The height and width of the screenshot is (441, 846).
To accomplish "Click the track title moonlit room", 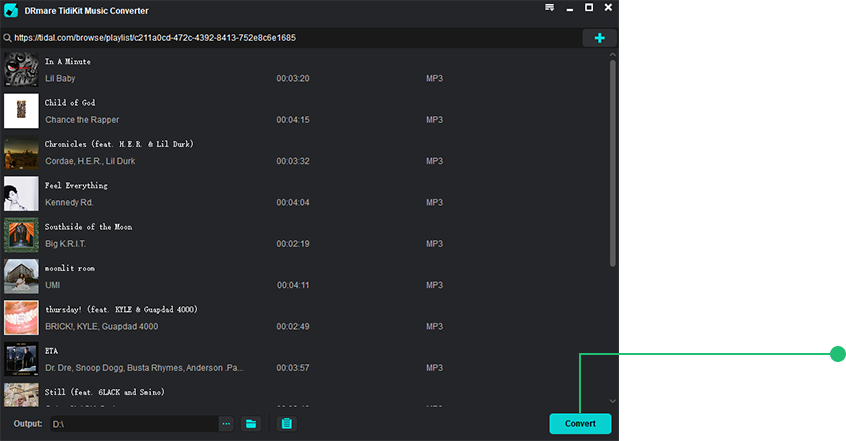I will tap(70, 268).
